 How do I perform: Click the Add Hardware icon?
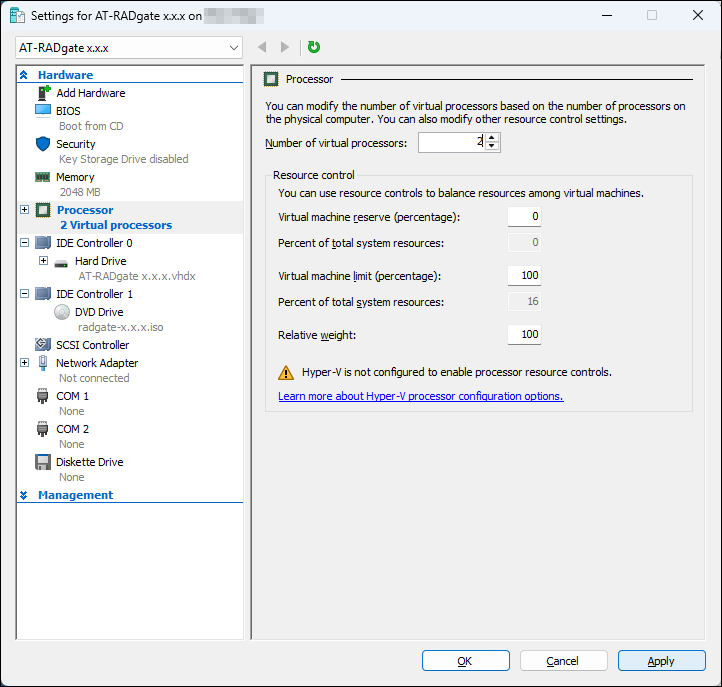(x=43, y=93)
